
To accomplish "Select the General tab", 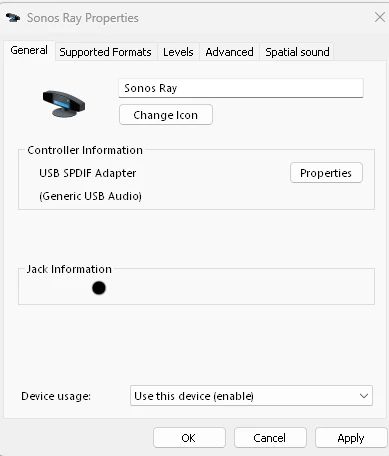I will coord(29,50).
